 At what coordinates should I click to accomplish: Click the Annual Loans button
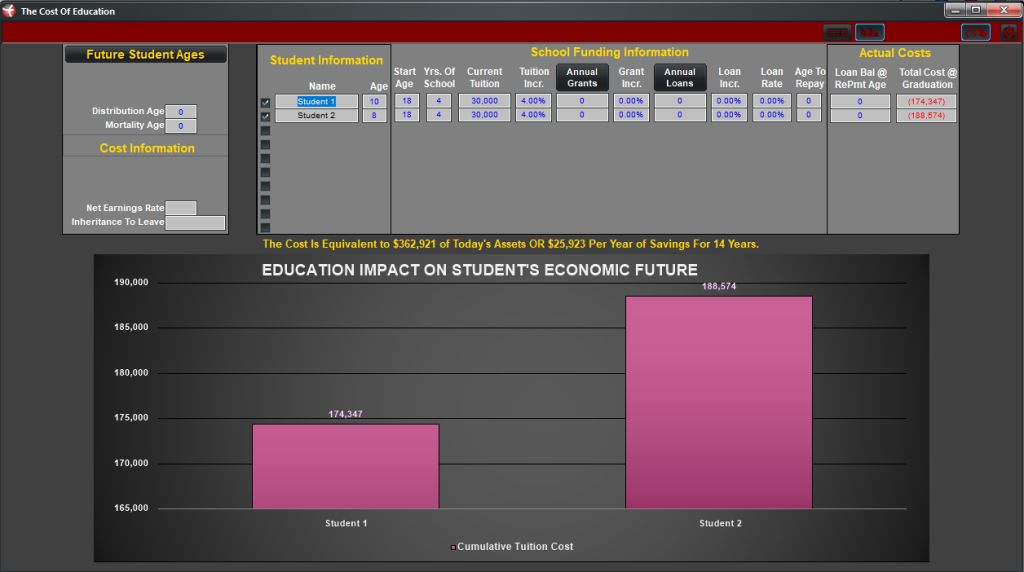(x=680, y=77)
